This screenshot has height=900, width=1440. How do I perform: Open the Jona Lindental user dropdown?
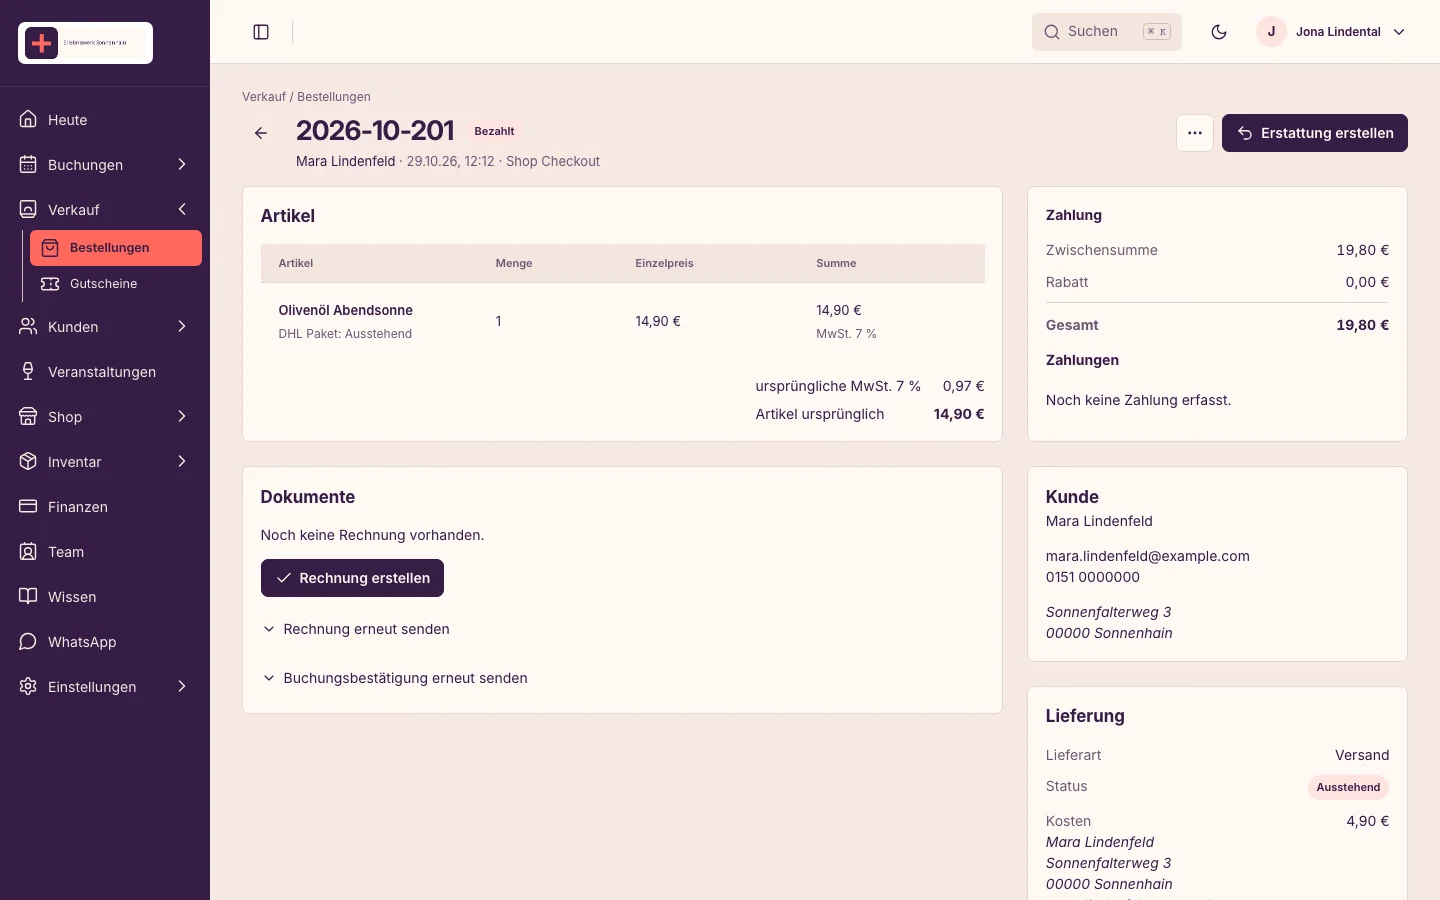pyautogui.click(x=1332, y=32)
